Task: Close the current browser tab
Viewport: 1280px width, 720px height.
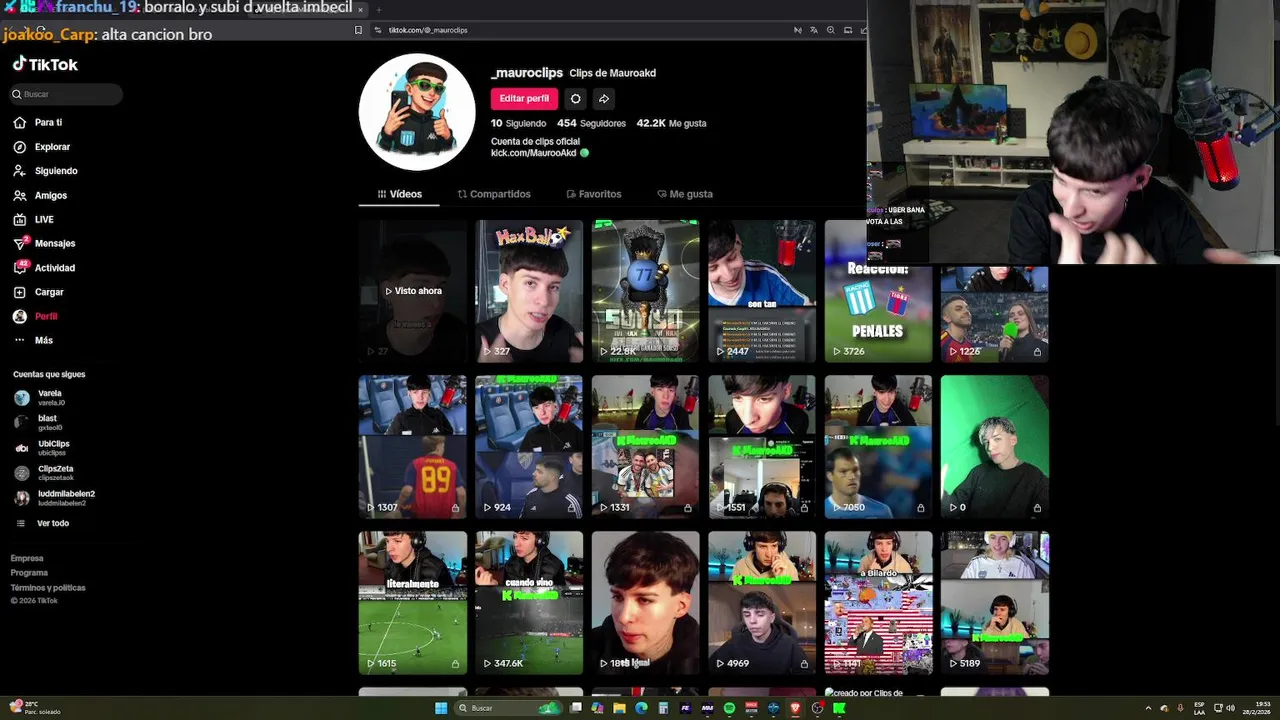Action: (x=361, y=9)
